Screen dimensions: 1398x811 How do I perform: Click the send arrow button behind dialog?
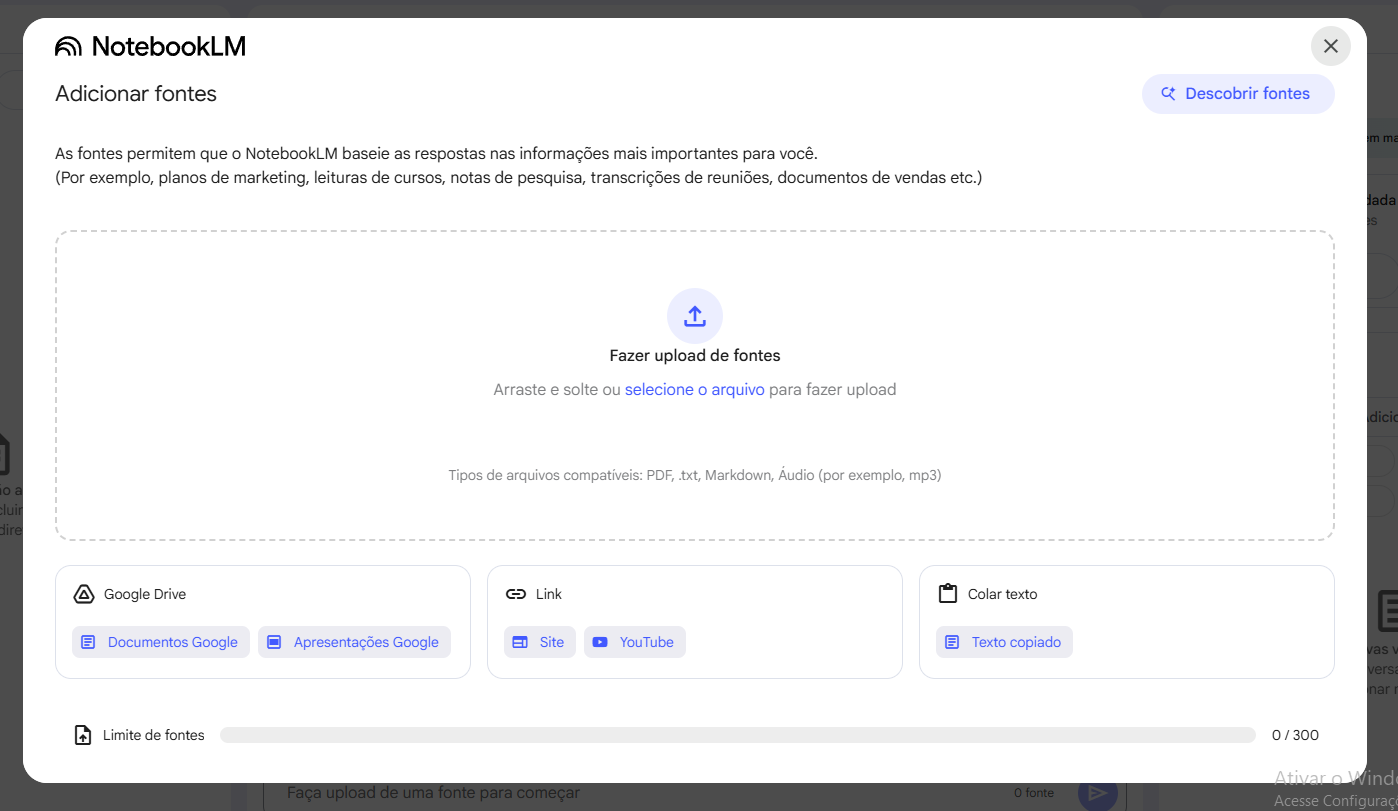(x=1097, y=793)
